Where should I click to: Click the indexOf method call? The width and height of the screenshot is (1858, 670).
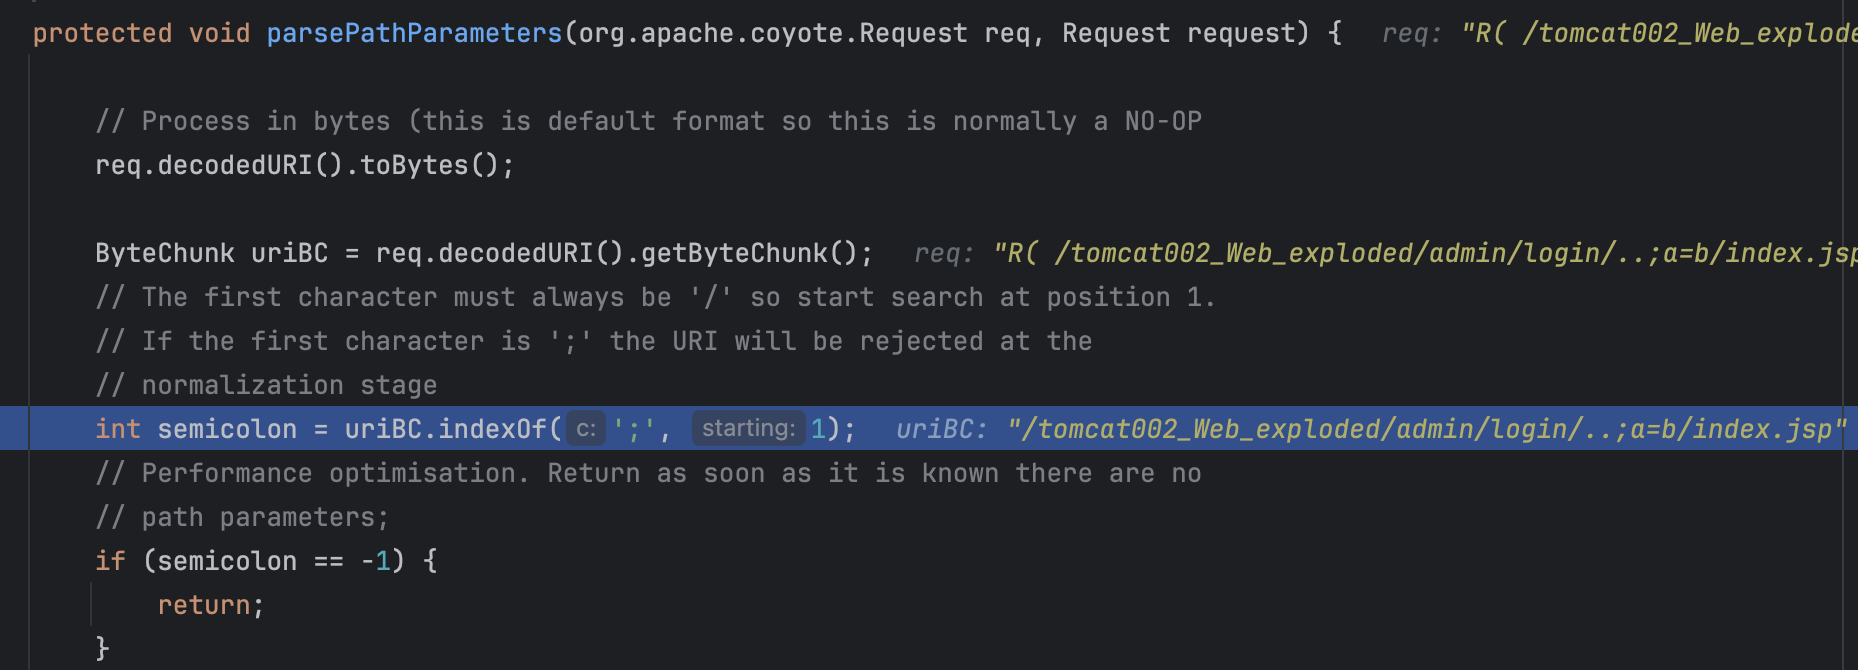pos(492,429)
